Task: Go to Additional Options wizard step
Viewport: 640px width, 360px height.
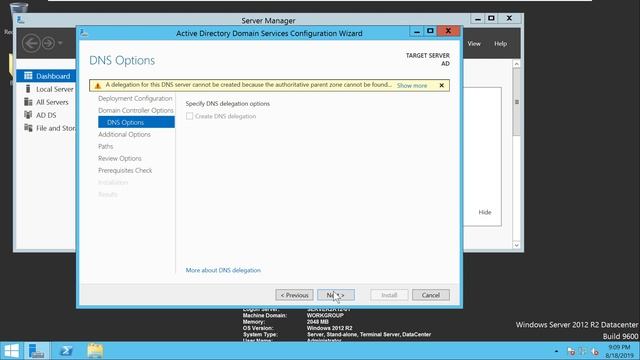Action: pyautogui.click(x=124, y=134)
